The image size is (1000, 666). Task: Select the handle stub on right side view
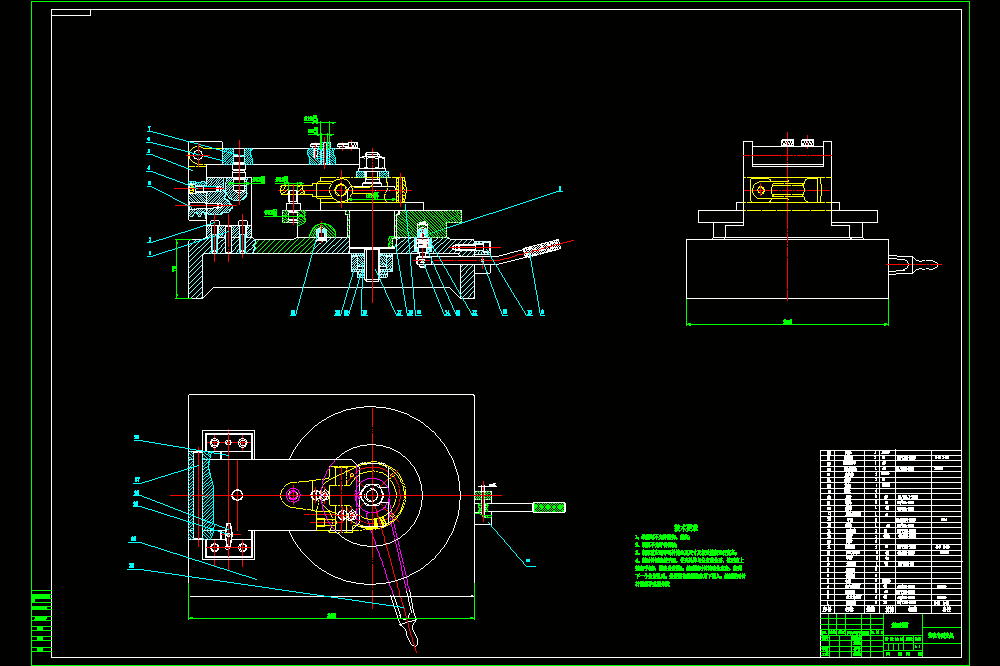tap(913, 264)
